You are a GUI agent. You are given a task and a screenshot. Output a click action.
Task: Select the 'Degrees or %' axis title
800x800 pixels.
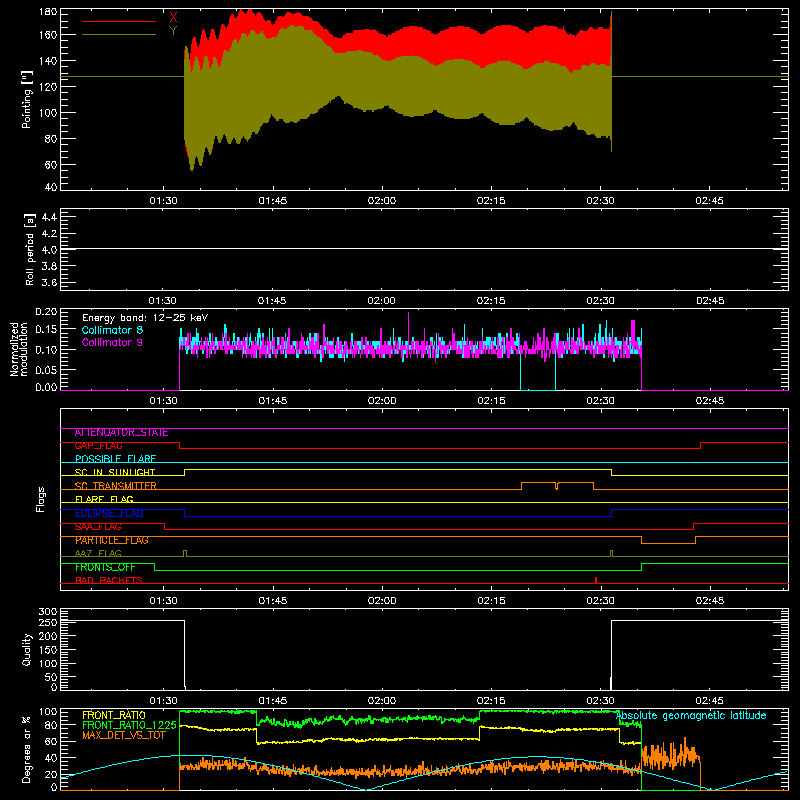27,750
